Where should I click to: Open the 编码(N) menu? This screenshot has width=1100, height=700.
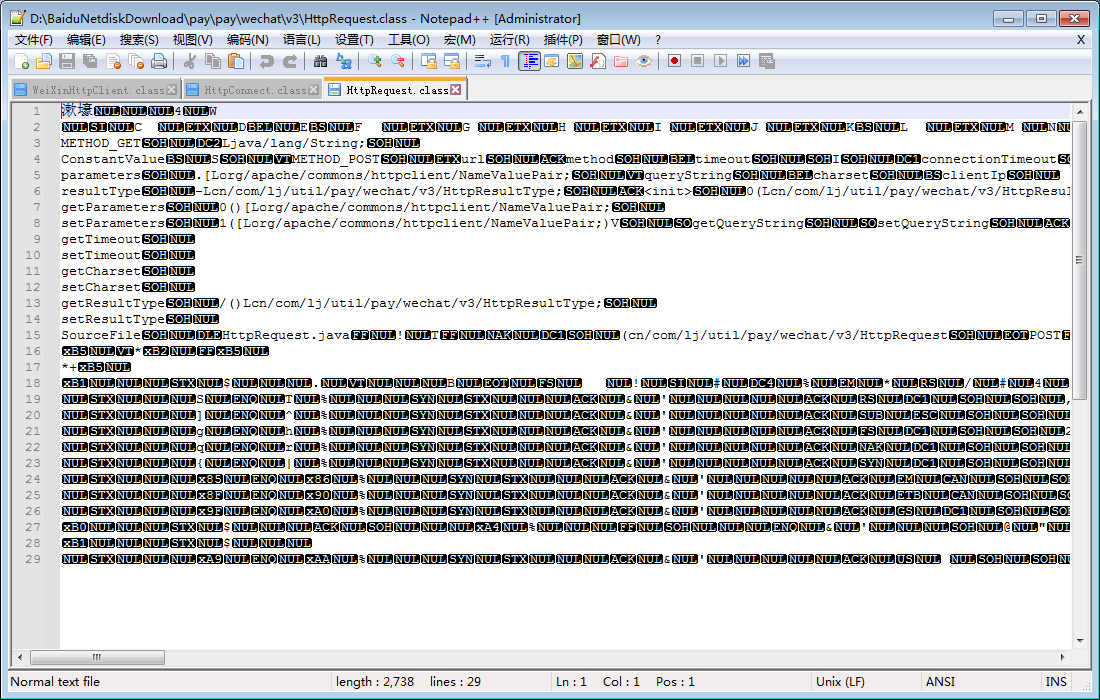[x=248, y=40]
